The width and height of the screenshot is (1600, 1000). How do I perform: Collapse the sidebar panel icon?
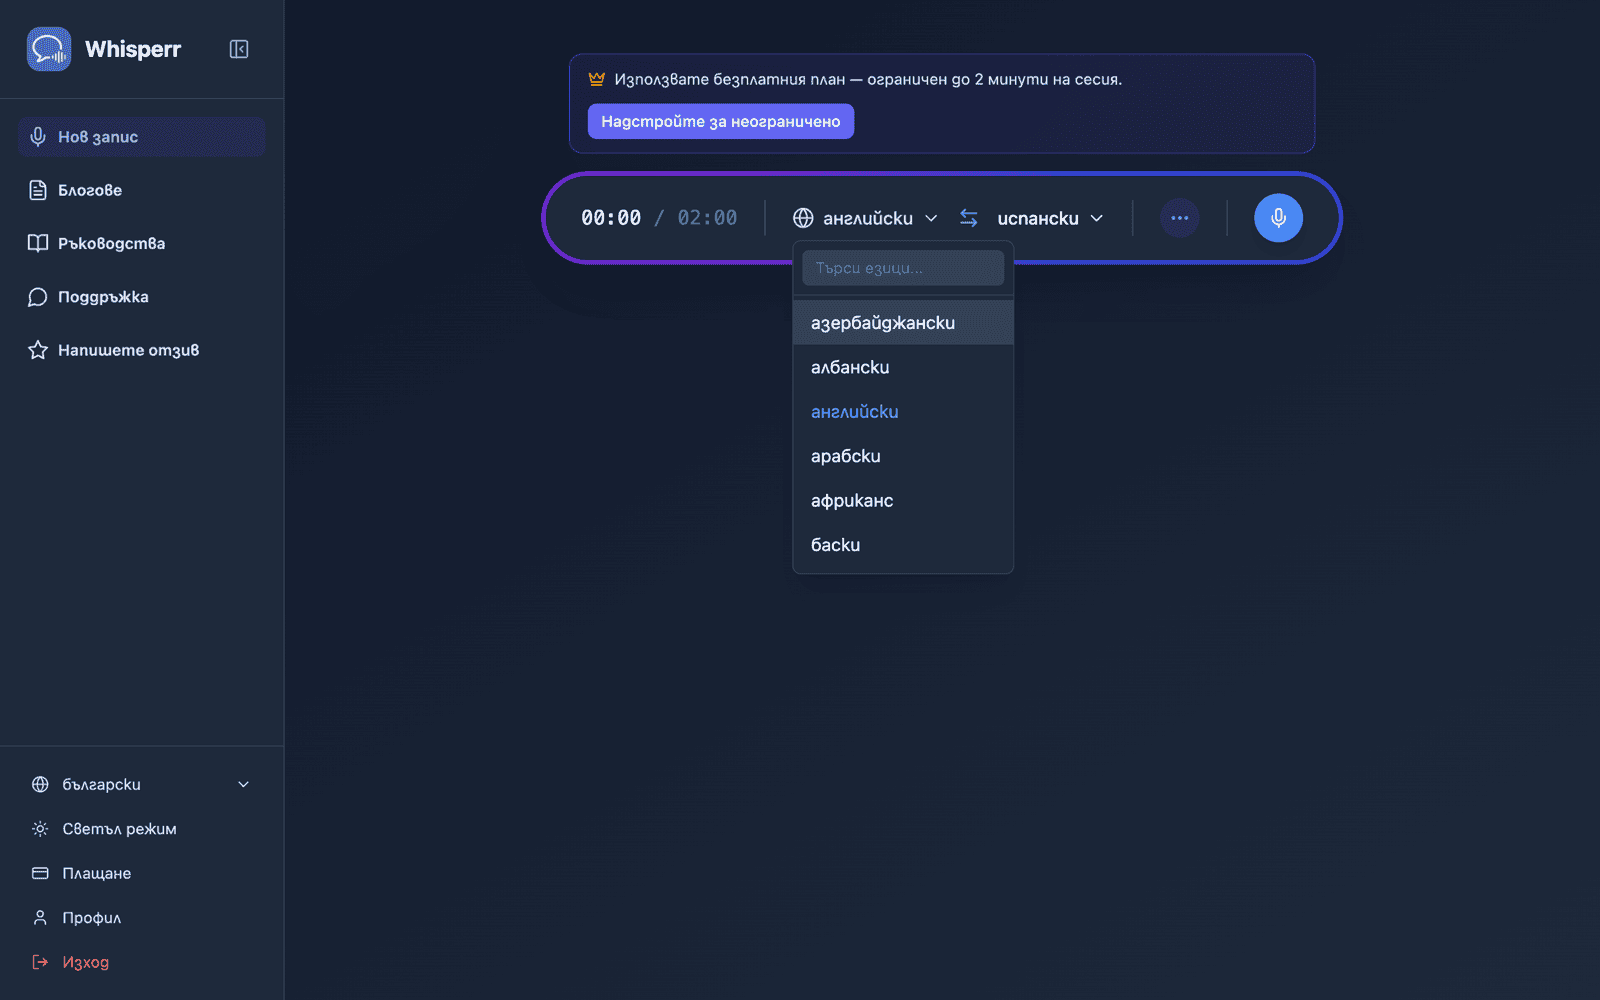pos(239,49)
